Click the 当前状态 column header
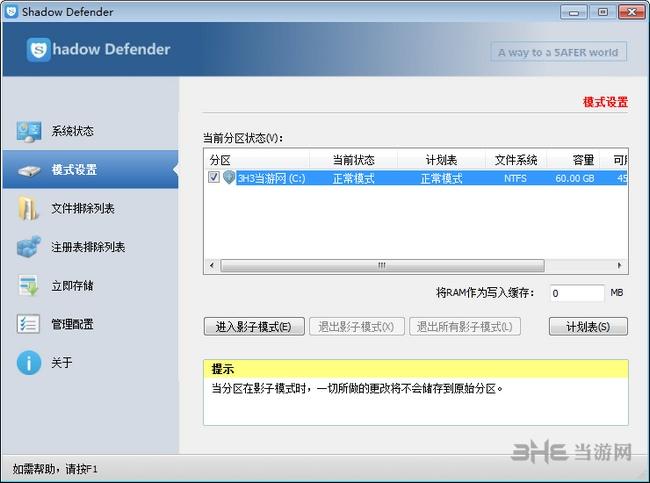 [354, 160]
